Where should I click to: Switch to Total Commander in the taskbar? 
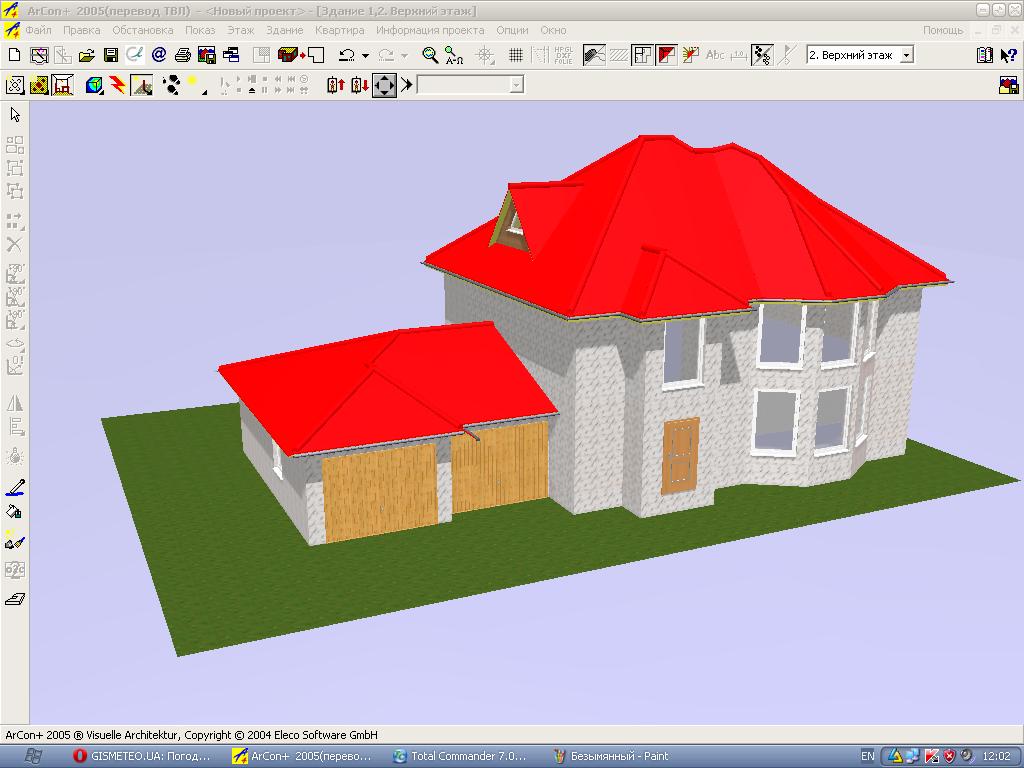point(467,756)
